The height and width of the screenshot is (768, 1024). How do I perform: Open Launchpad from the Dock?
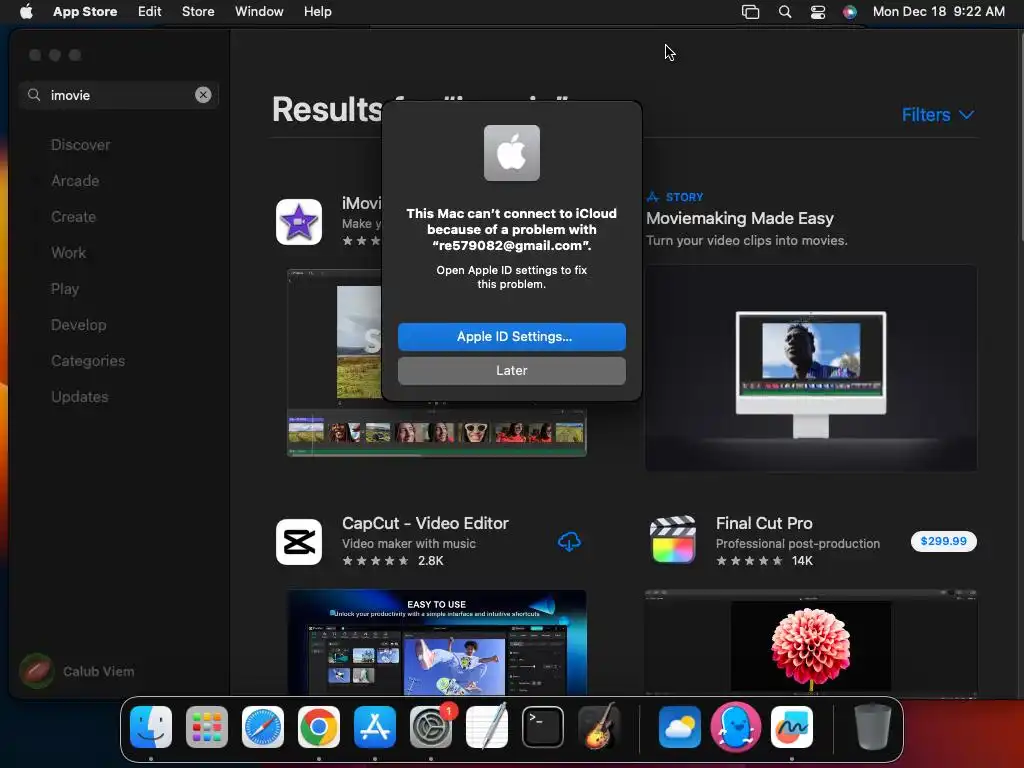pos(207,727)
